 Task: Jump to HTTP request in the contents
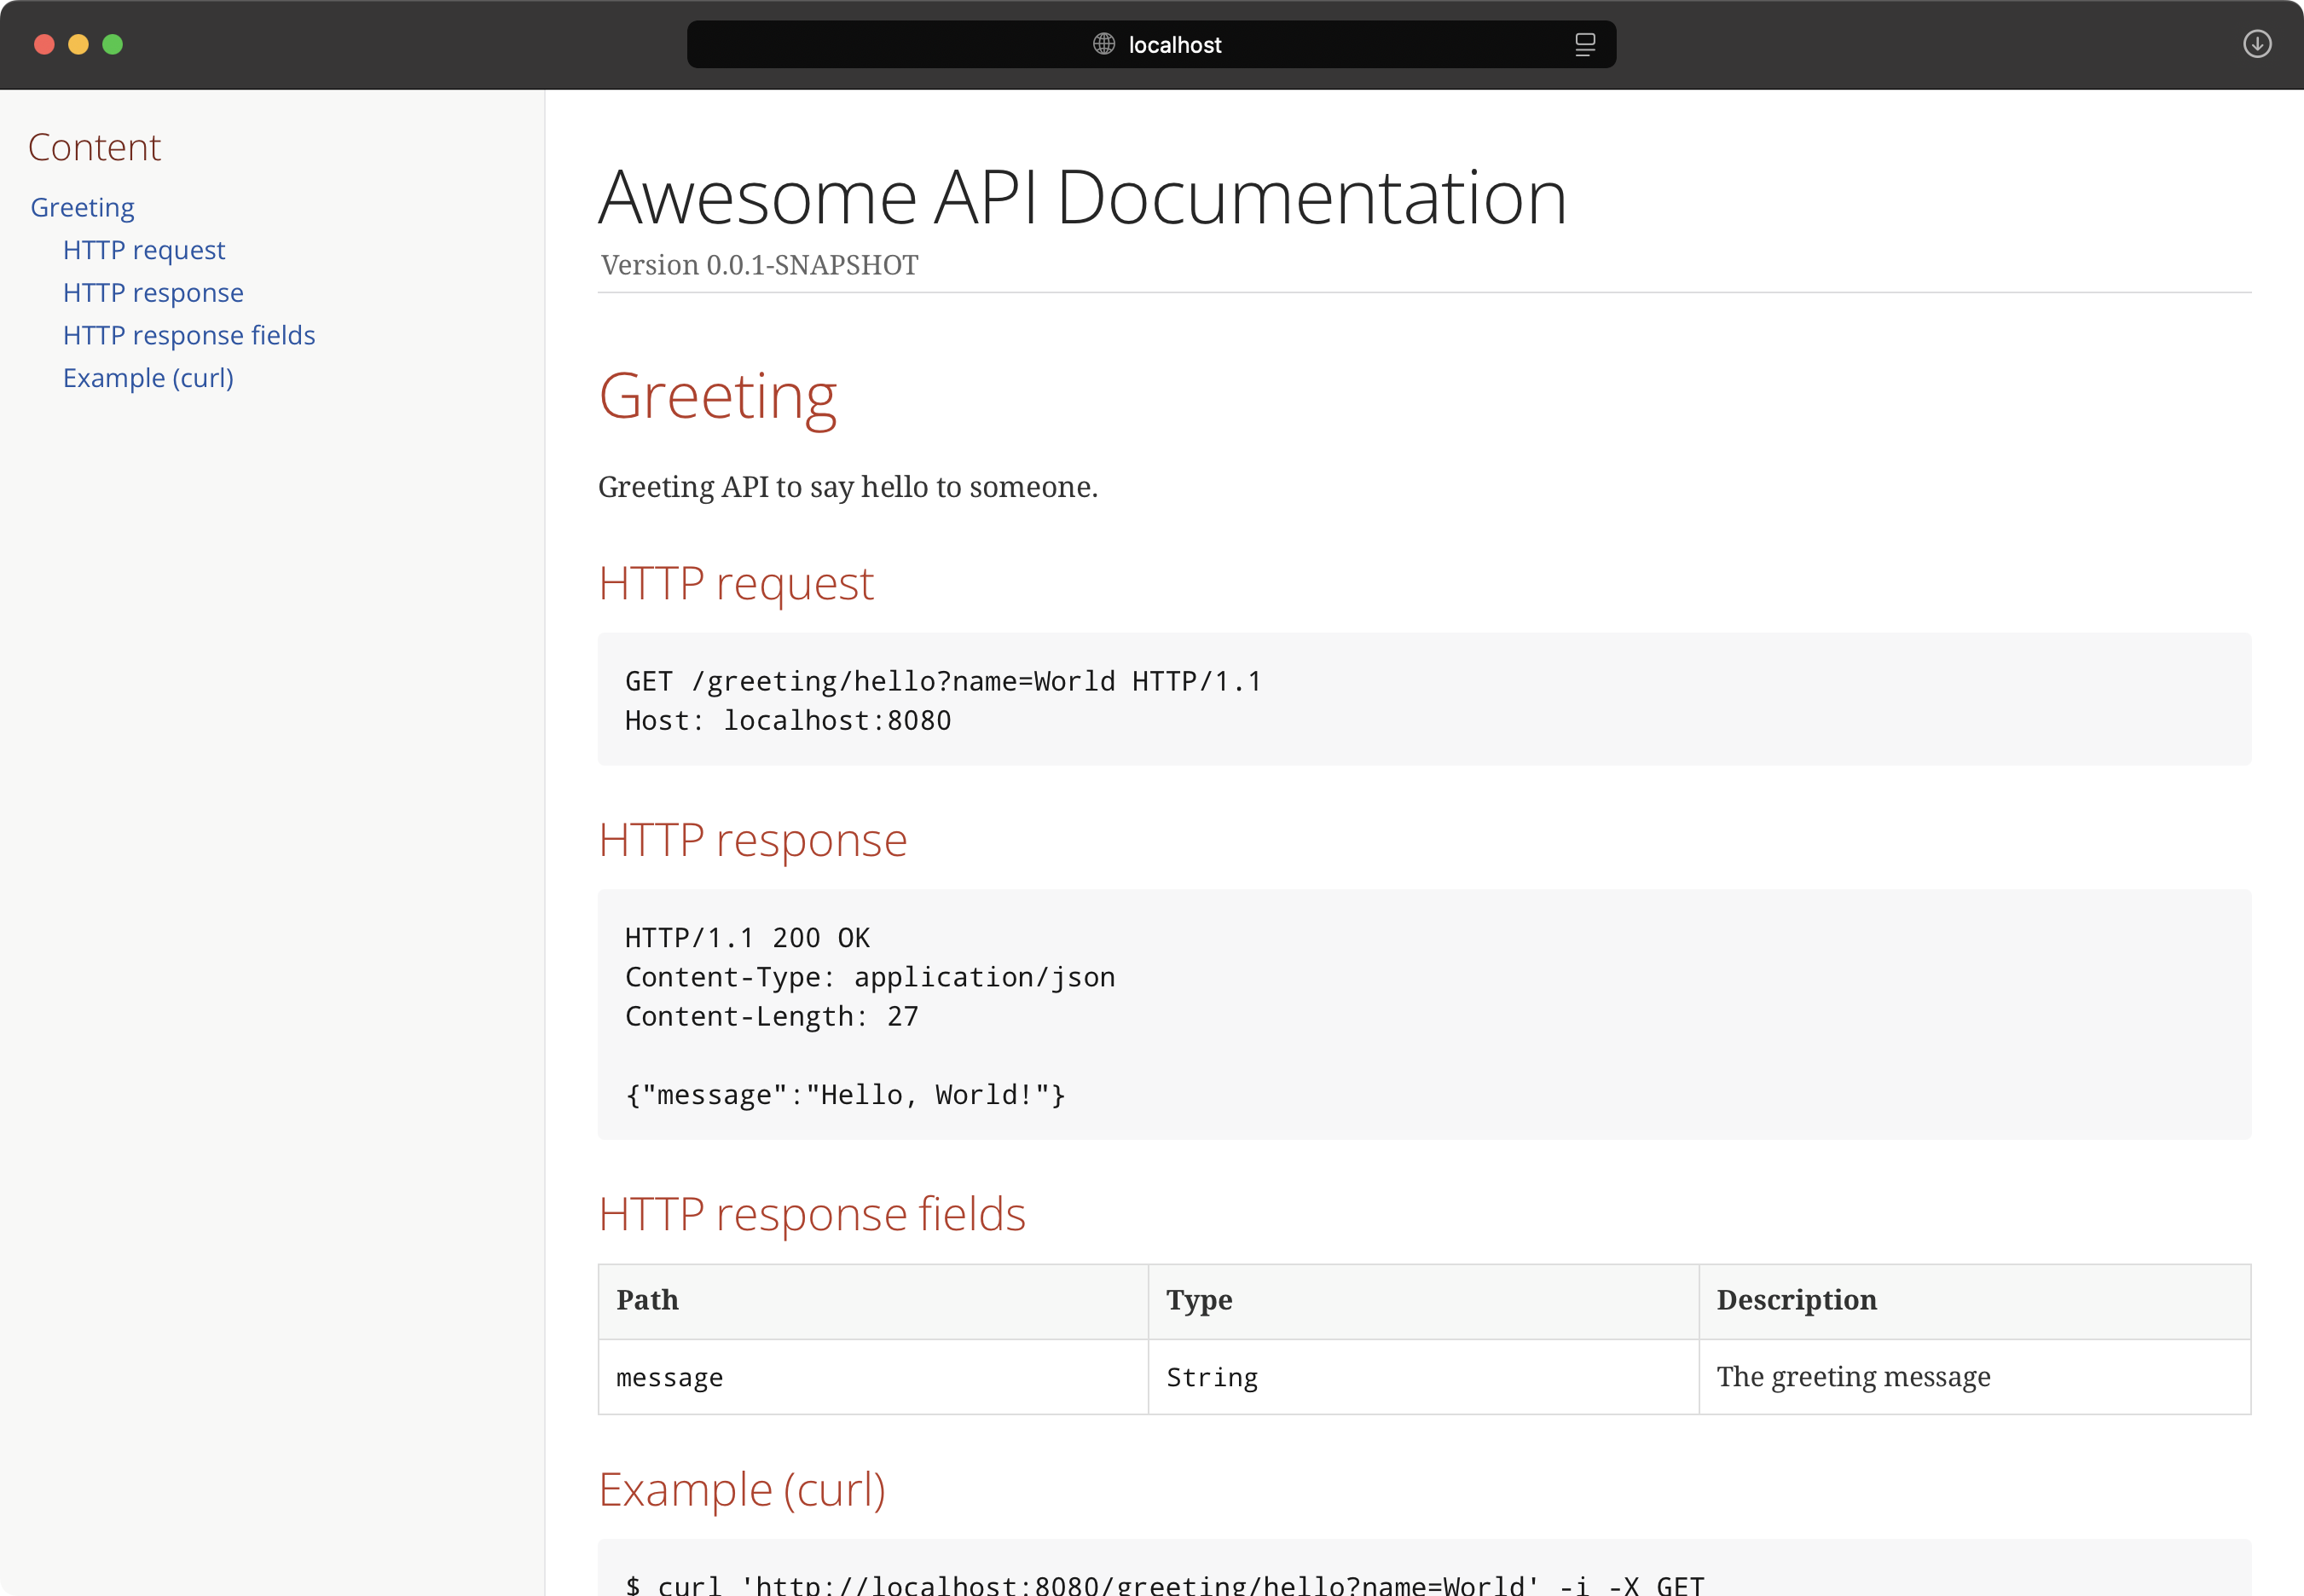(x=144, y=250)
